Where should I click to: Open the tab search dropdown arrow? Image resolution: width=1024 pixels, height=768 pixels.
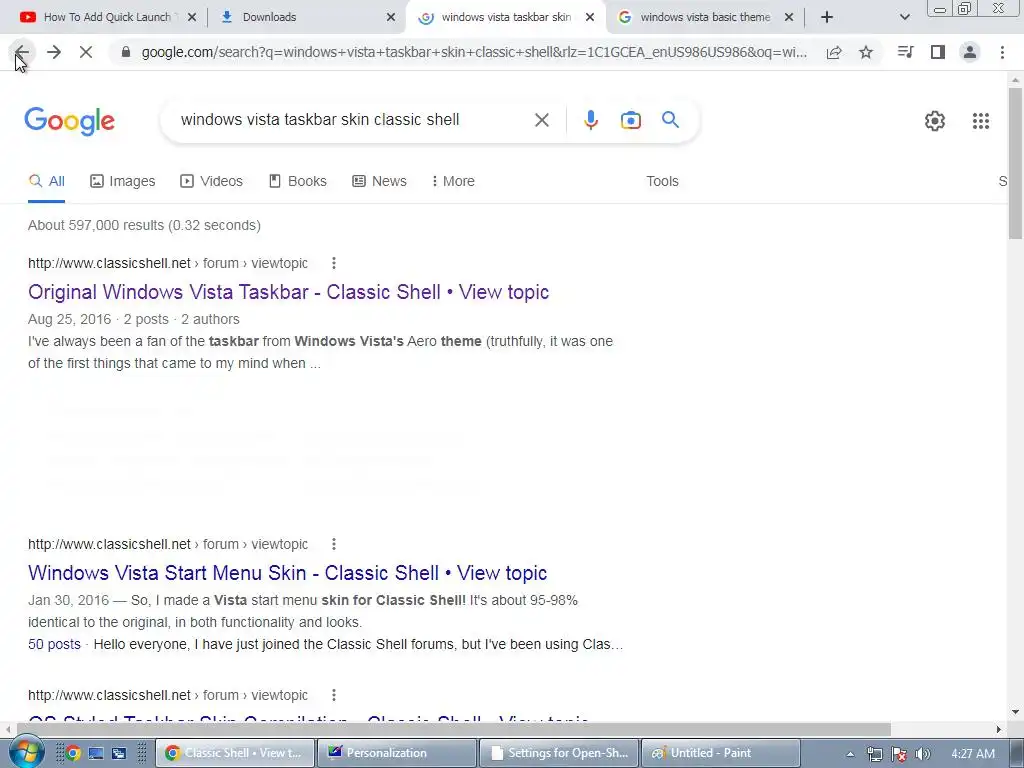pyautogui.click(x=904, y=17)
